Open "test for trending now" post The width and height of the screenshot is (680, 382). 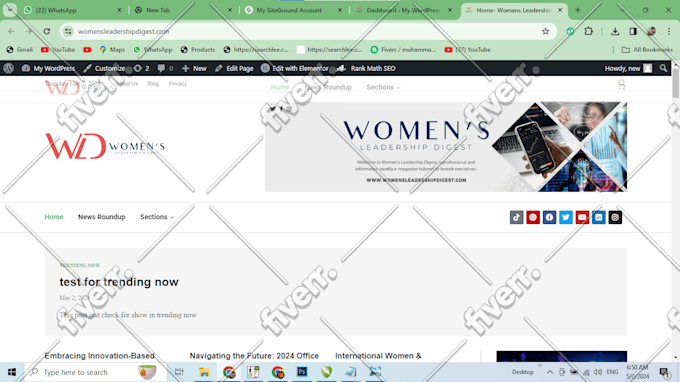tap(119, 282)
